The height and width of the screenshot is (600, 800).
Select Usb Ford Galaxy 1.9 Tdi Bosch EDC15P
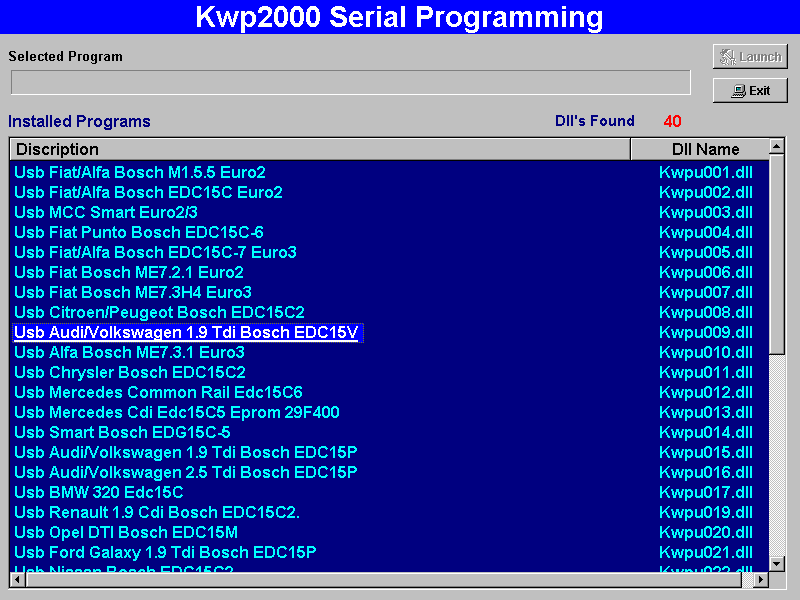click(x=165, y=552)
